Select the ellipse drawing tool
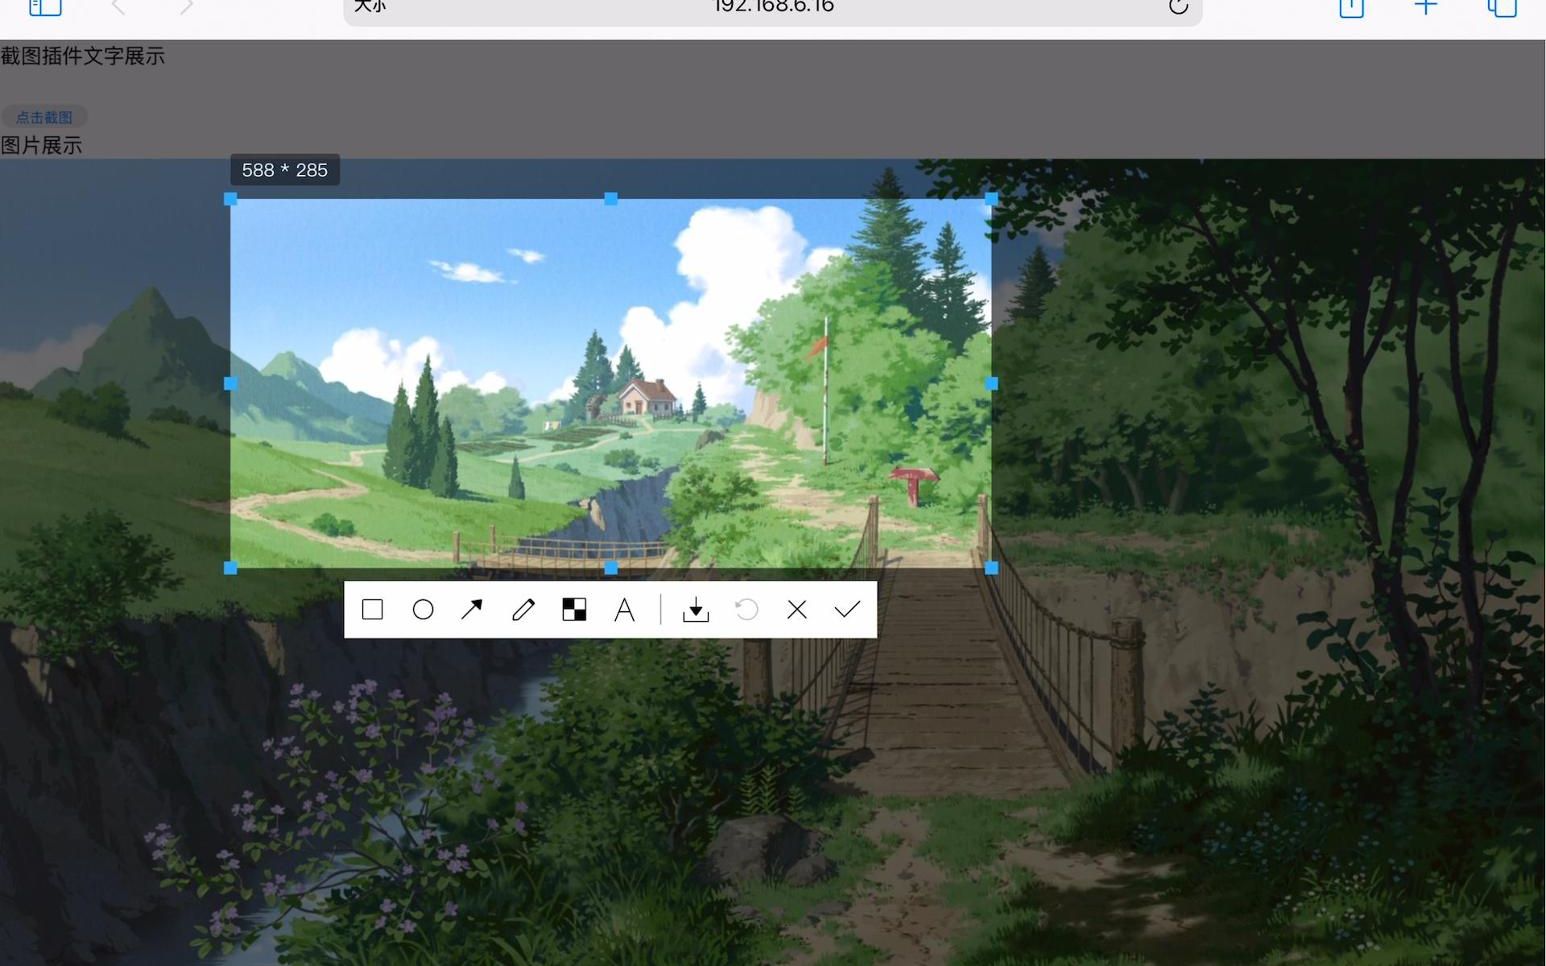The image size is (1546, 966). click(423, 609)
